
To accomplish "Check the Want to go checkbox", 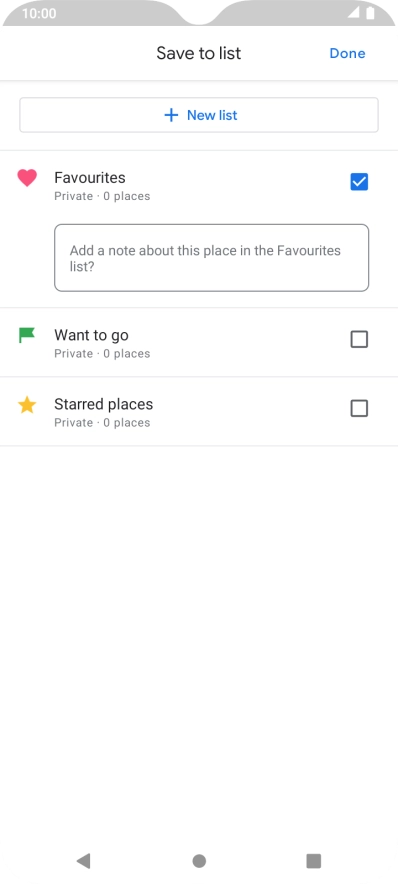I will [x=359, y=339].
